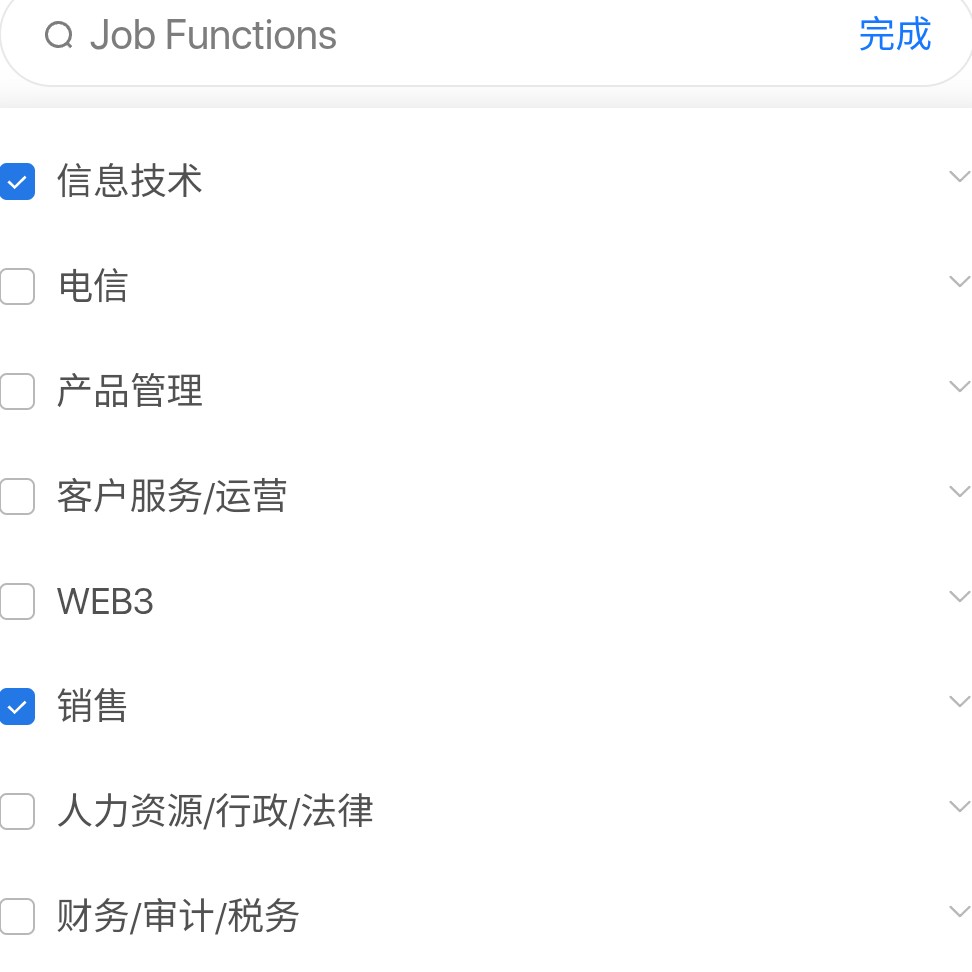Screen dimensions: 972x972
Task: Expand the 电信 category chevron
Action: (x=960, y=281)
